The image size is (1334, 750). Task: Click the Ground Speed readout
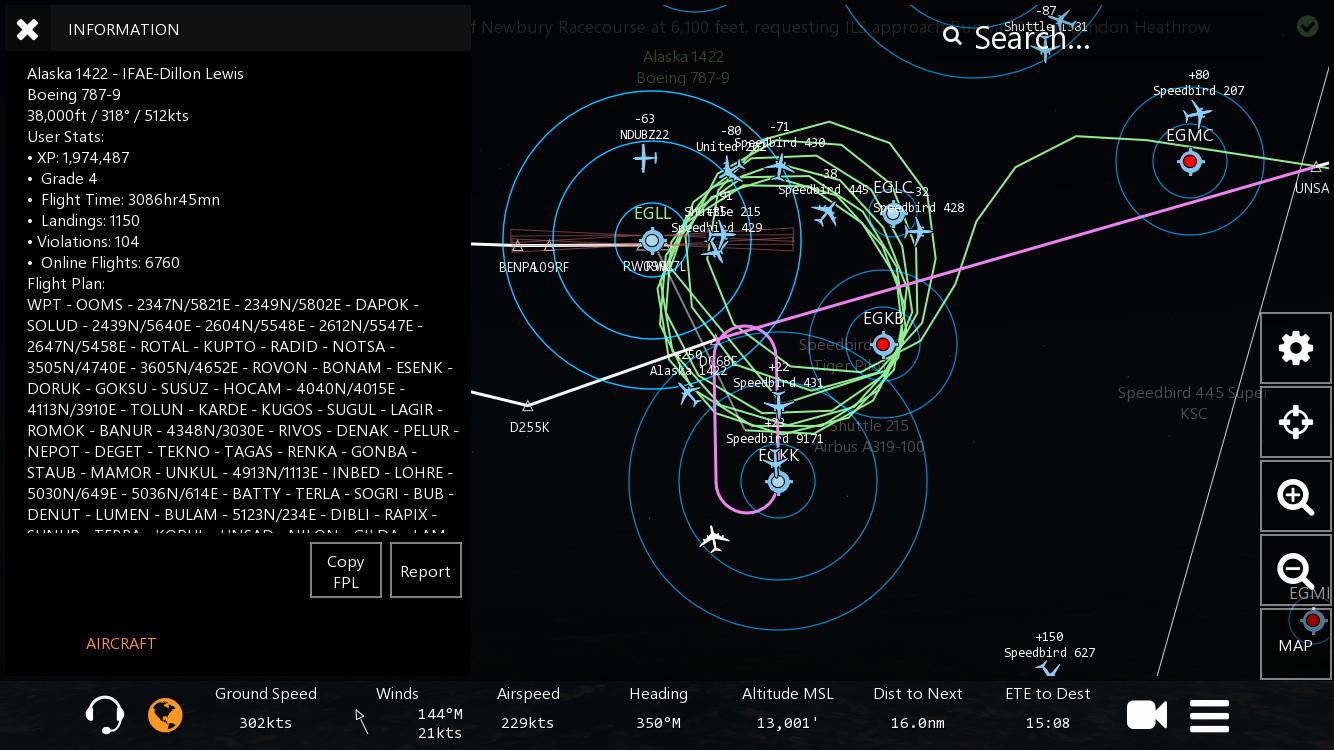tap(266, 708)
